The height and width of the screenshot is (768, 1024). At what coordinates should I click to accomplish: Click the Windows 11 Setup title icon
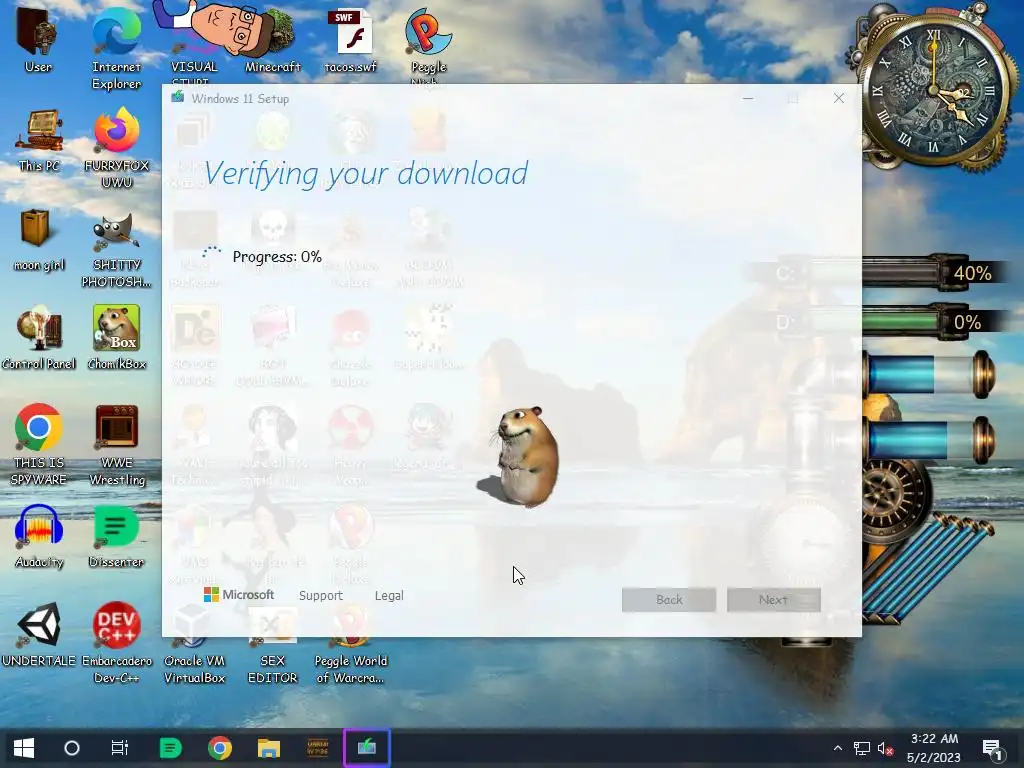coord(178,98)
